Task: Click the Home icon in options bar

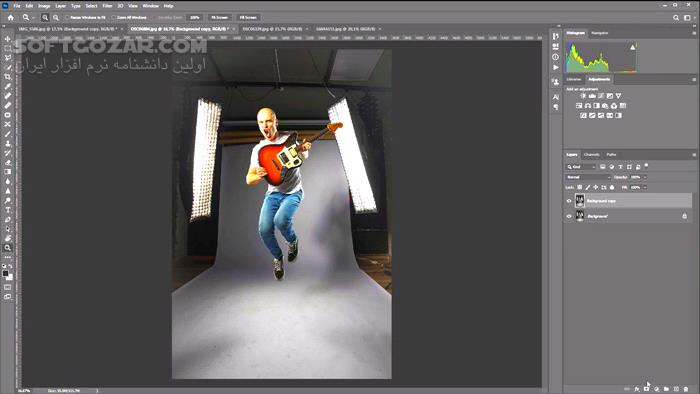Action: coord(11,17)
